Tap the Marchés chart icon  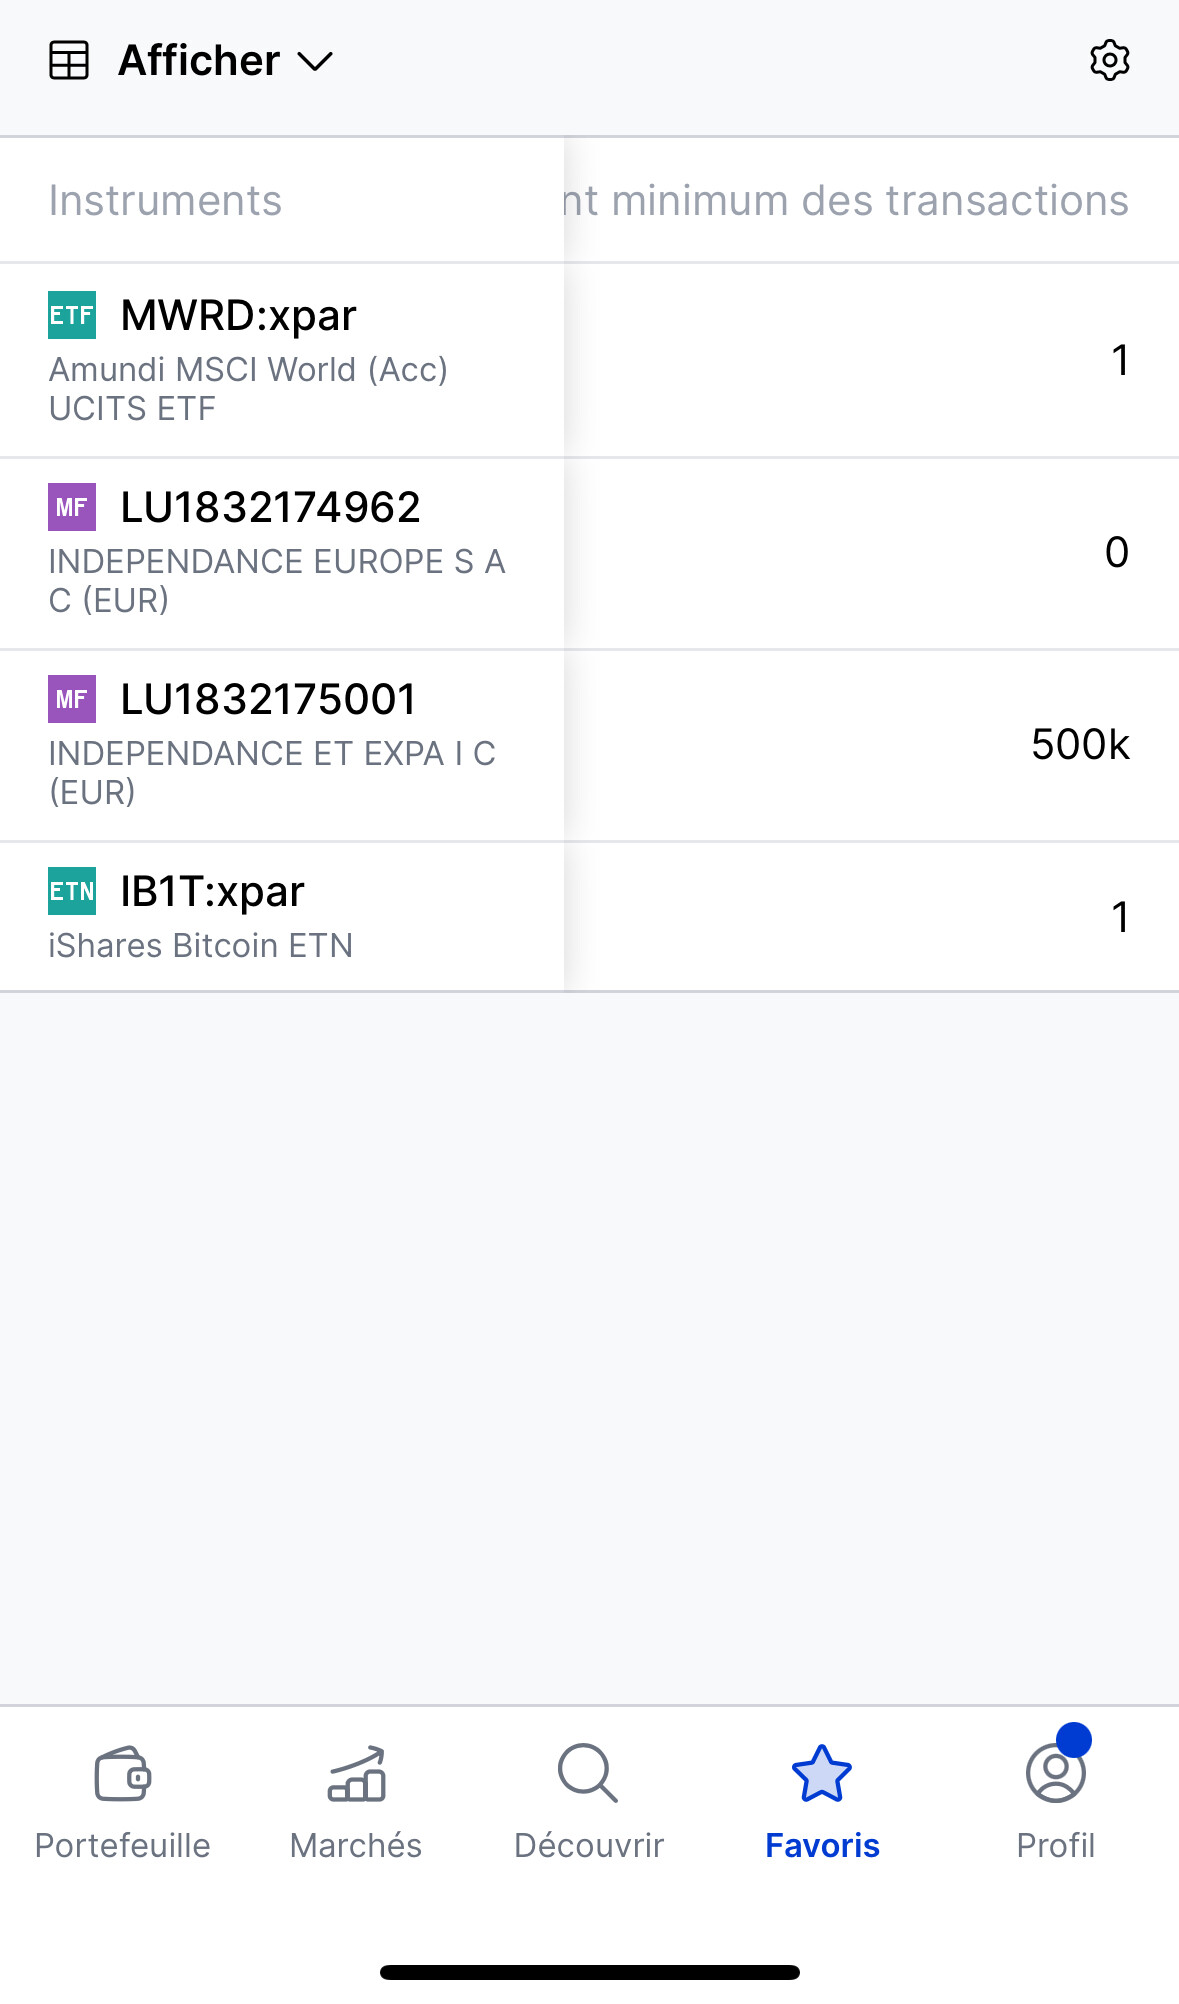(x=356, y=1773)
